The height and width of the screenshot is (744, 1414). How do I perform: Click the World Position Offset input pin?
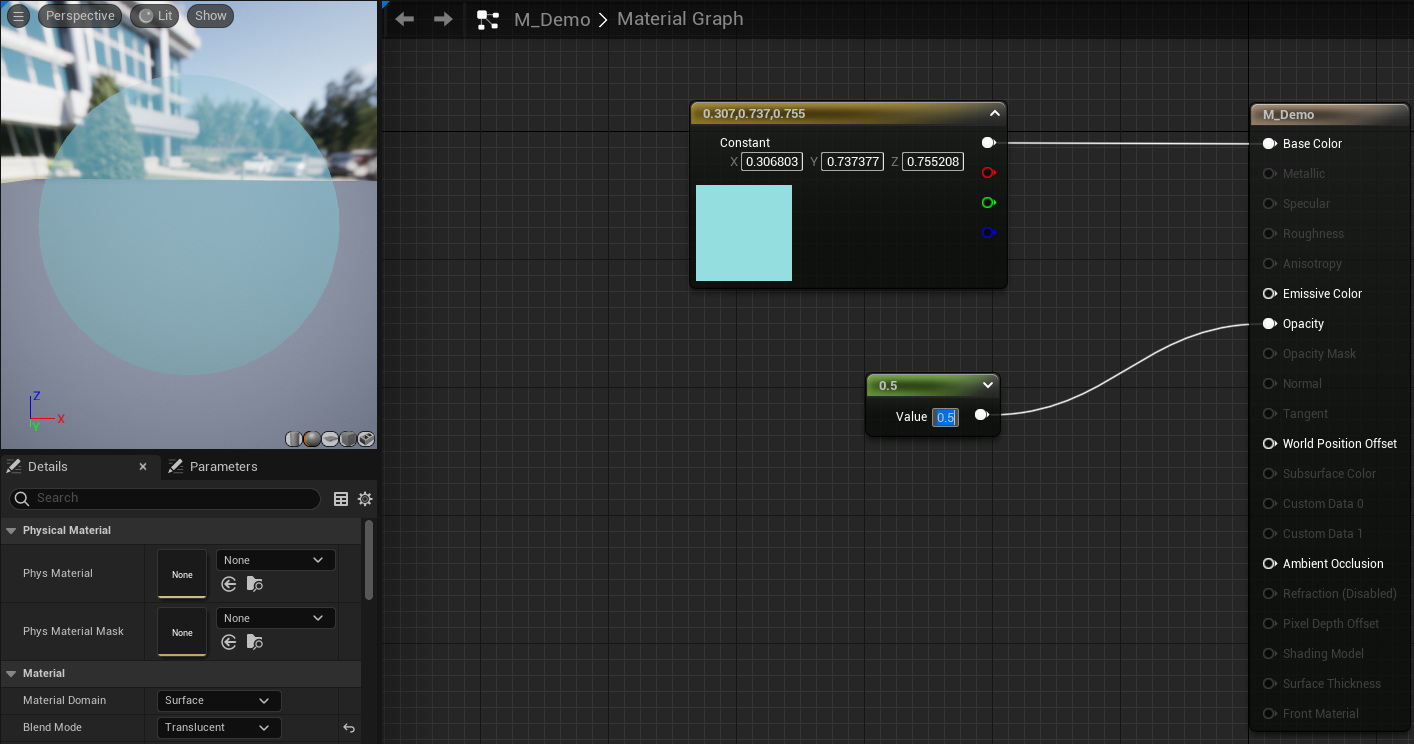click(1269, 444)
